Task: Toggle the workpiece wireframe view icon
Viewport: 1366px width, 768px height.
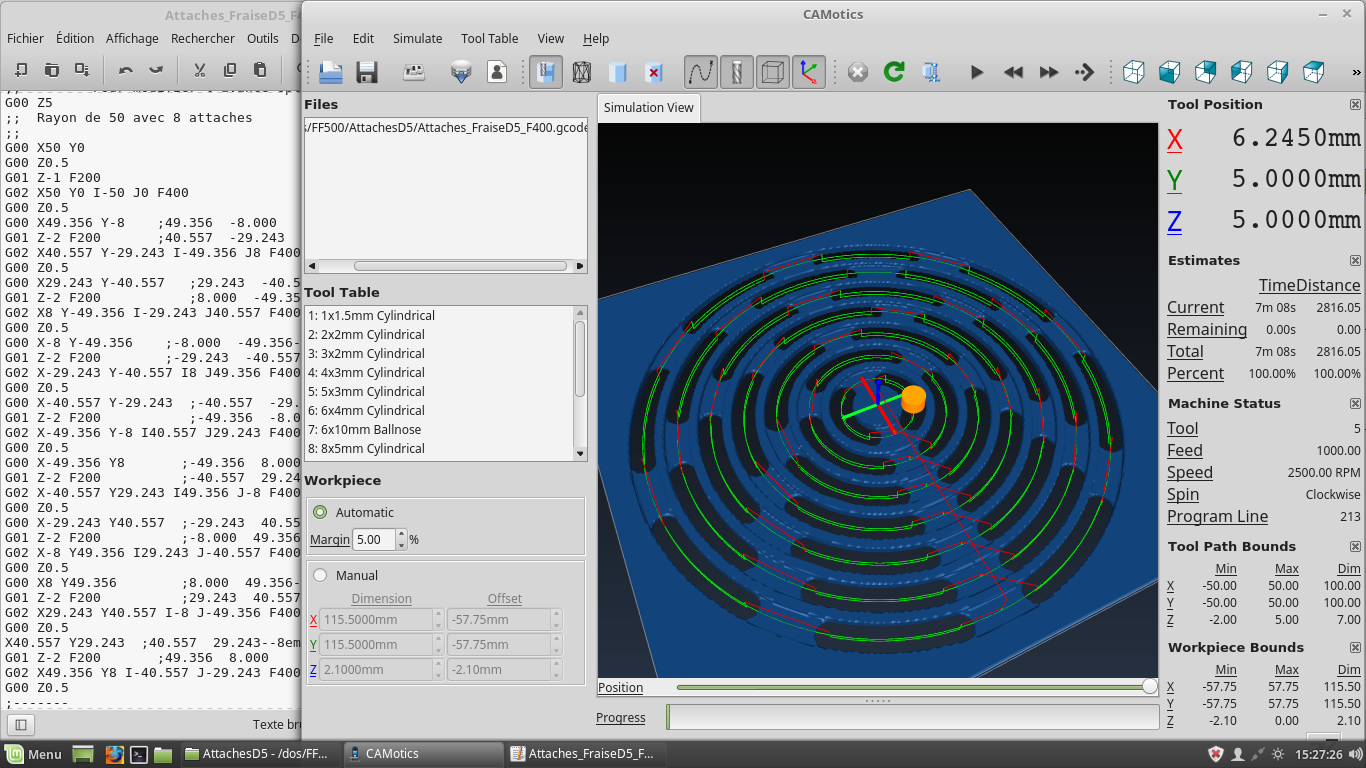Action: click(581, 72)
